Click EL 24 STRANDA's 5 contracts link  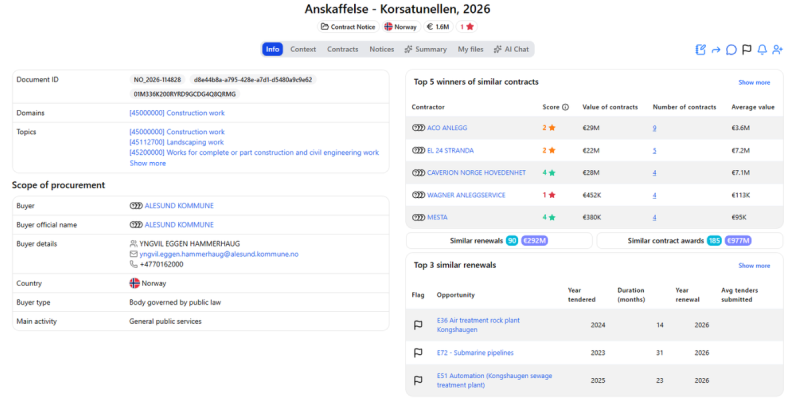click(x=654, y=151)
